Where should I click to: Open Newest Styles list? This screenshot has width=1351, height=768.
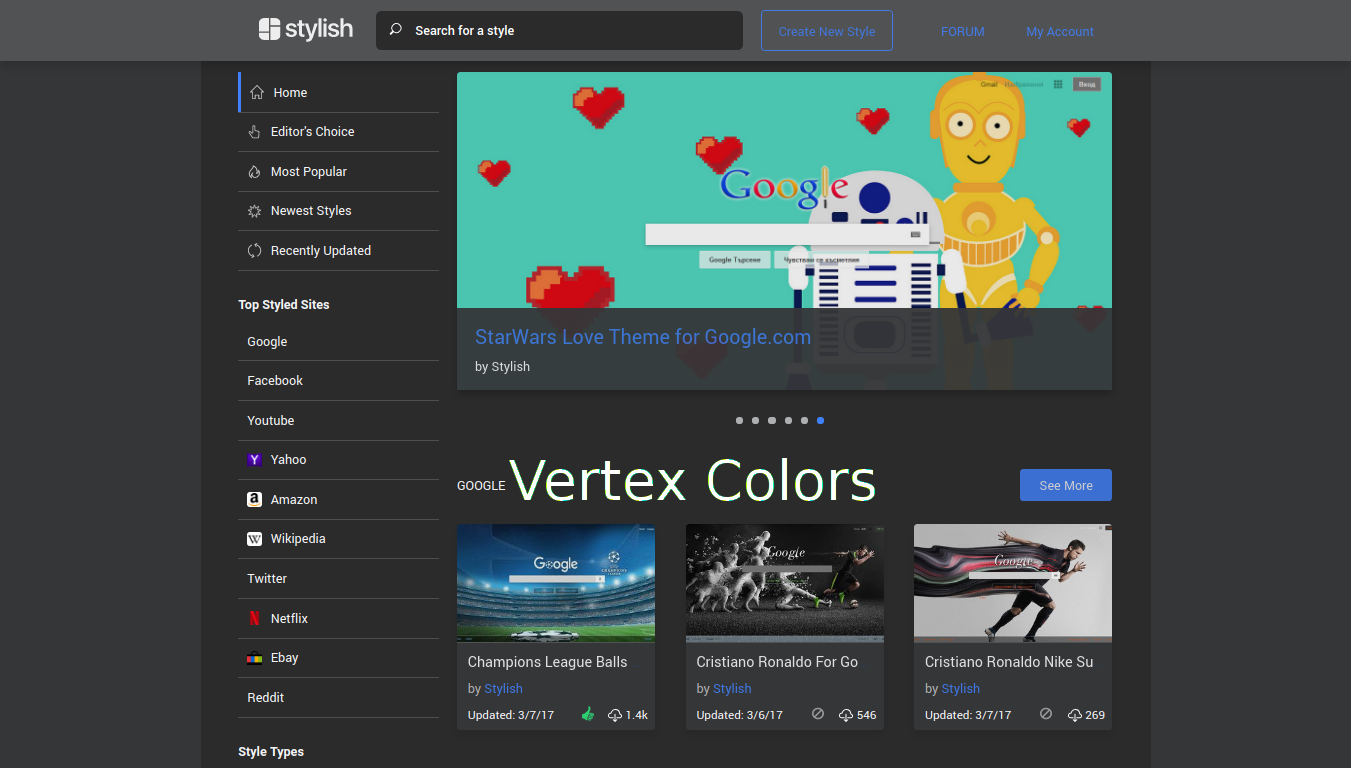pos(339,211)
